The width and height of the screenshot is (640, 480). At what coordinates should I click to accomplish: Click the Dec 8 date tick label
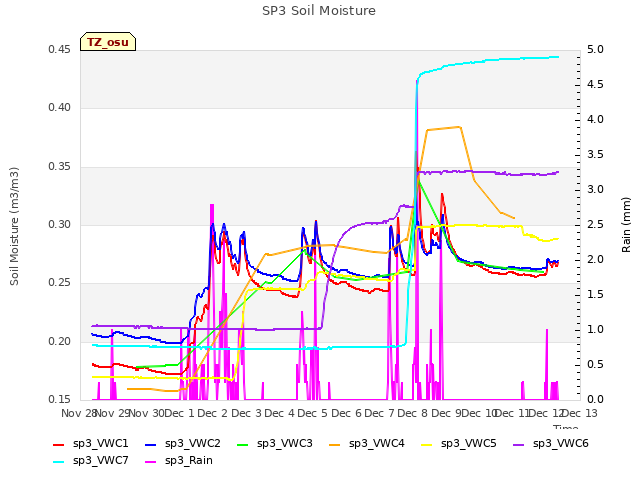[413, 414]
